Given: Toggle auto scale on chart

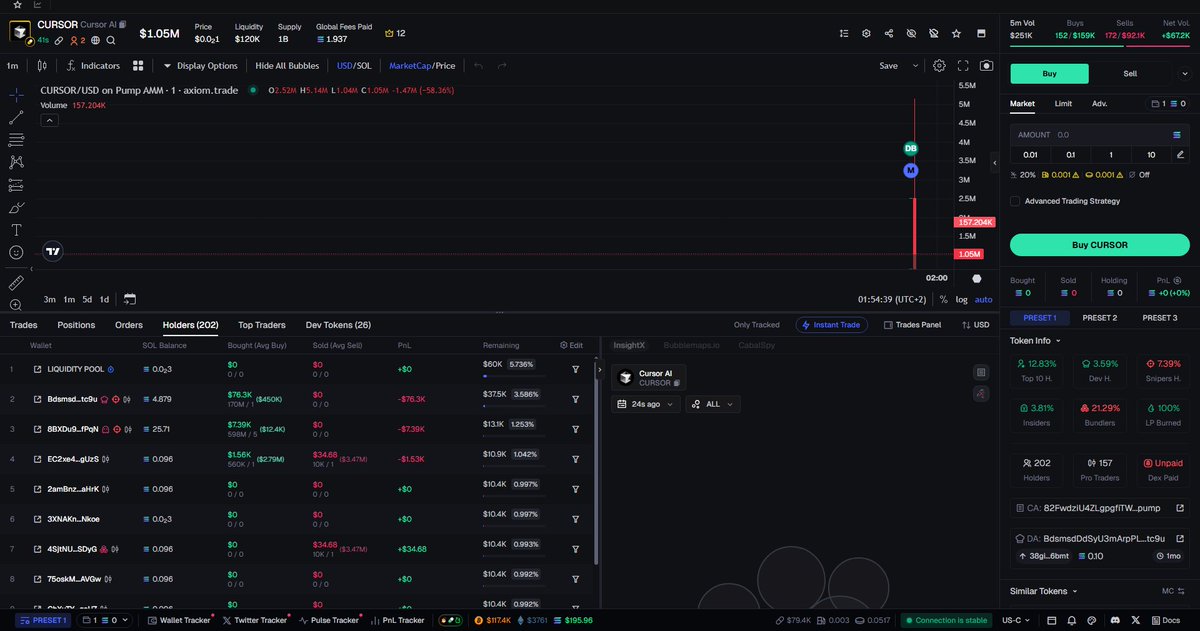Looking at the screenshot, I should [x=984, y=299].
